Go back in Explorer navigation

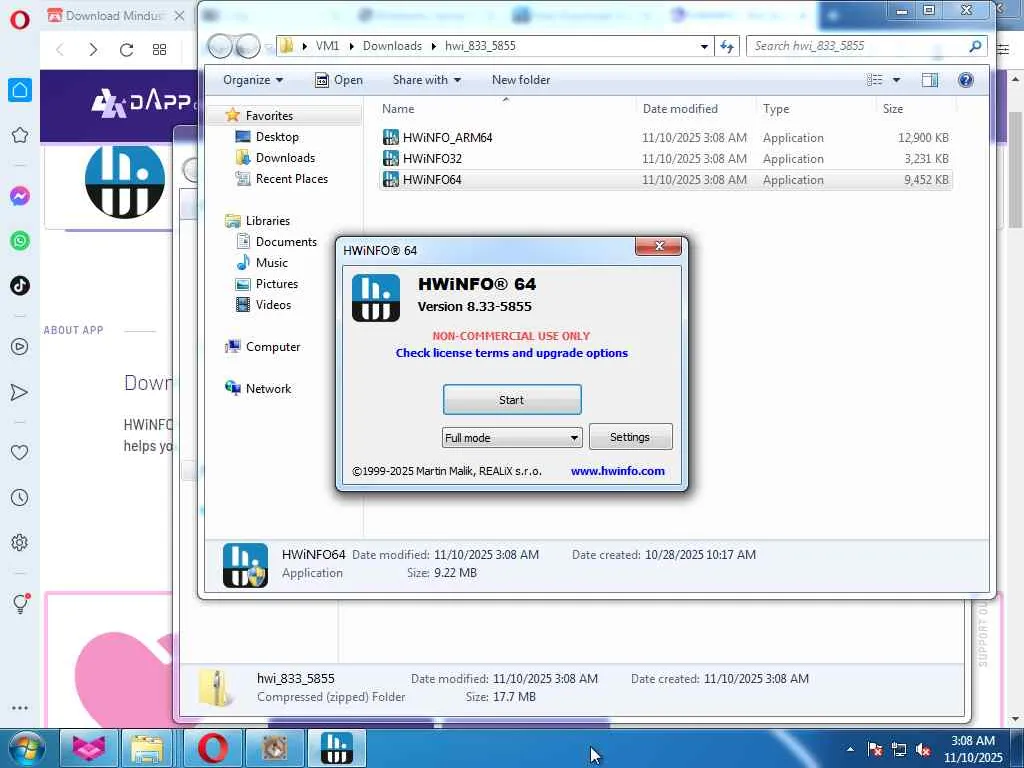[220, 46]
